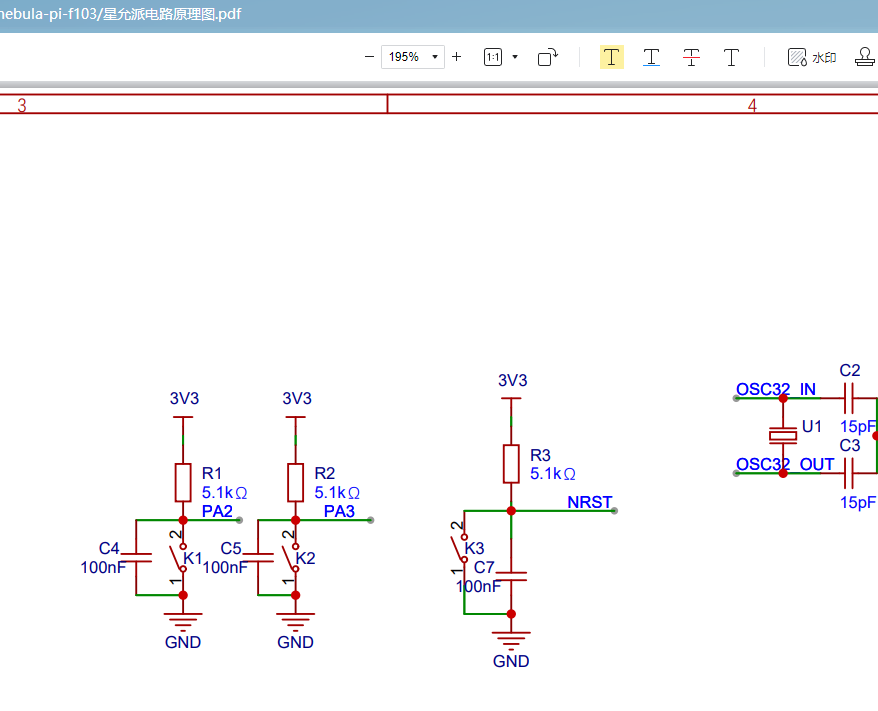This screenshot has height=711, width=878.
Task: Select the plain text annotation tool
Action: tap(731, 57)
